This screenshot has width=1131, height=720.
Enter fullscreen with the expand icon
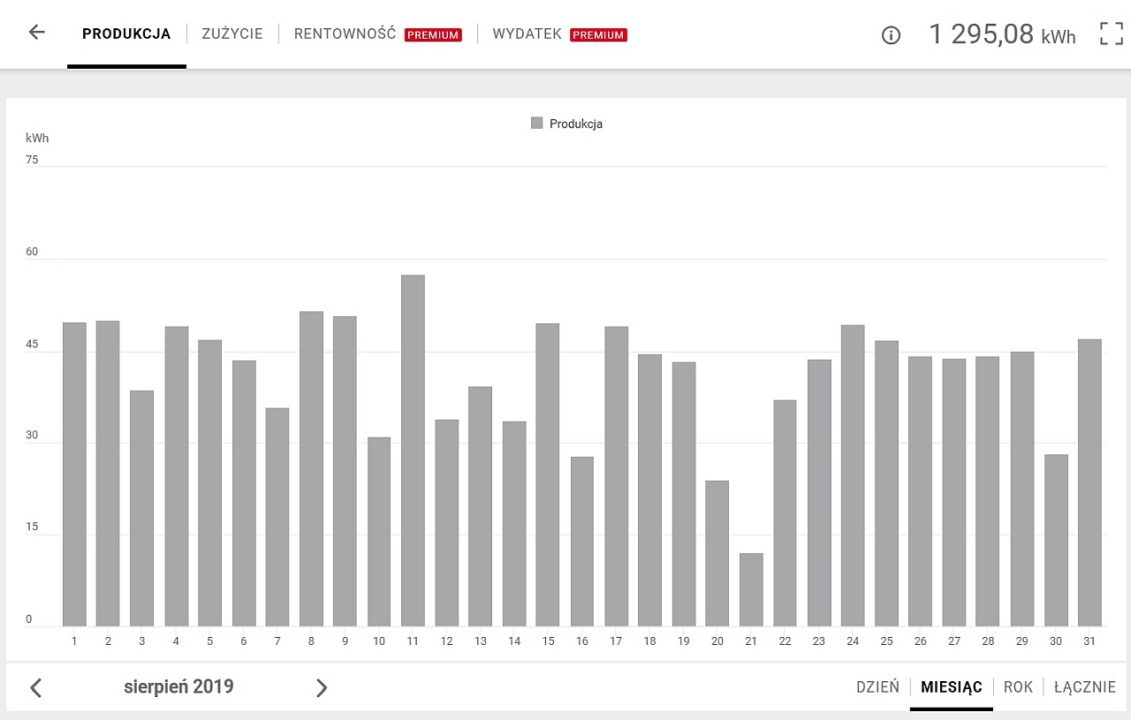(x=1112, y=33)
